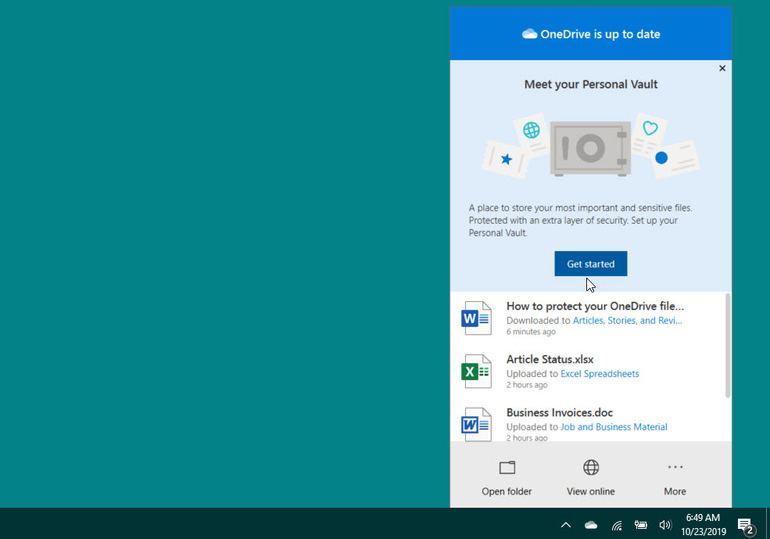Click the View online globe icon
770x539 pixels.
tap(591, 467)
